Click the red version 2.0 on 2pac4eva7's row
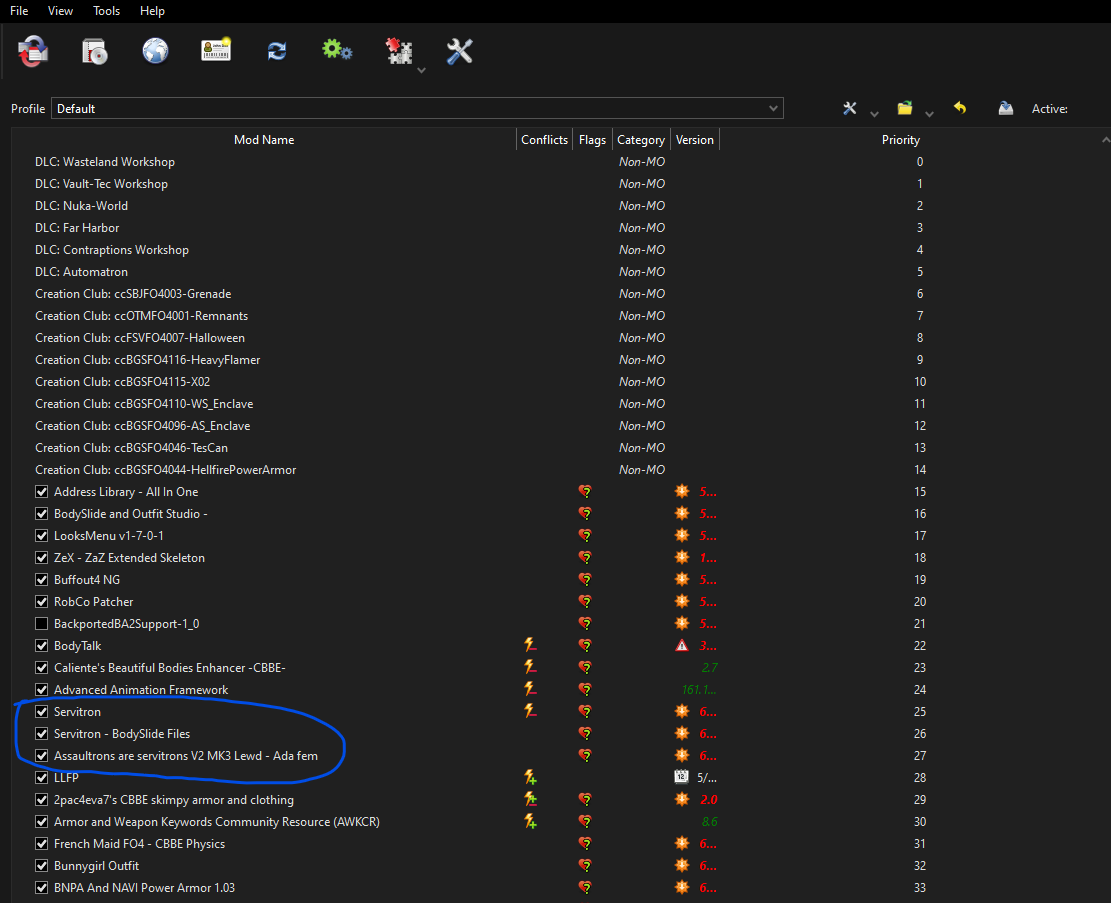 (709, 799)
